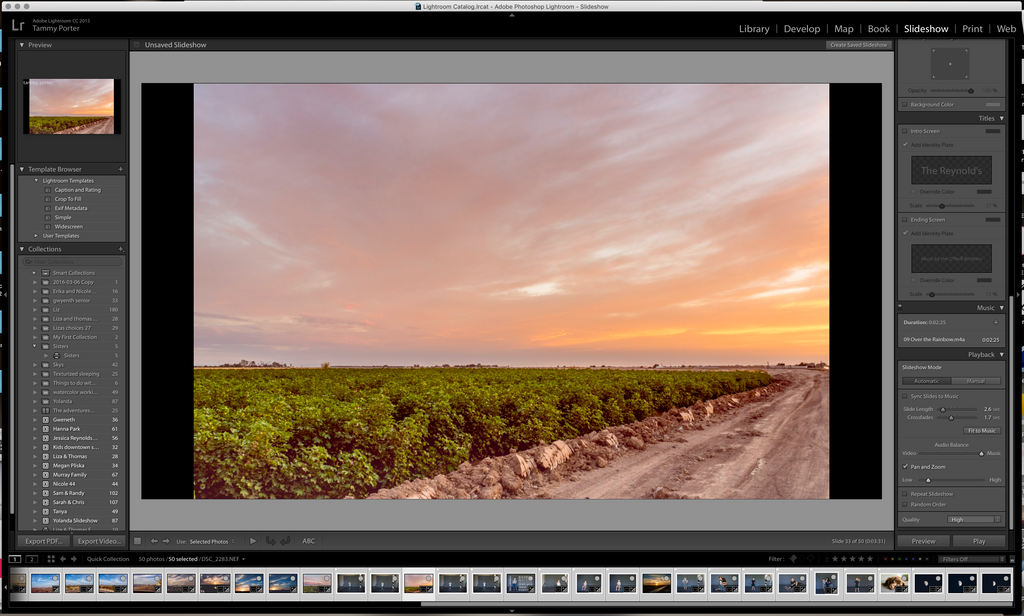Switch to the Develop module

[x=802, y=29]
